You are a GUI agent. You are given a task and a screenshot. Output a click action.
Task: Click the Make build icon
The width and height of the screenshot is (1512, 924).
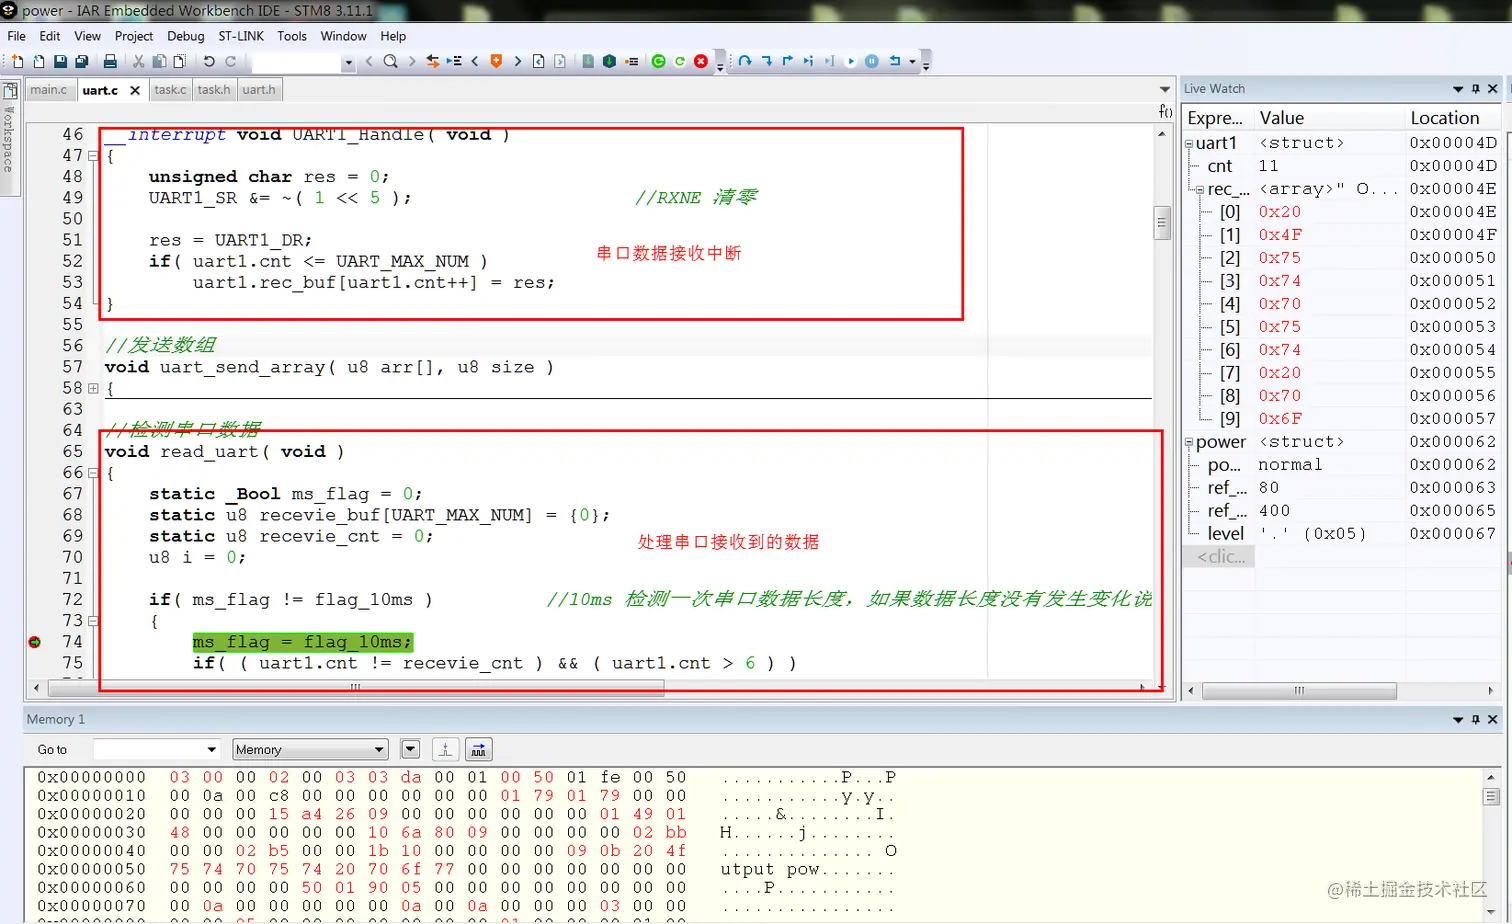click(609, 62)
